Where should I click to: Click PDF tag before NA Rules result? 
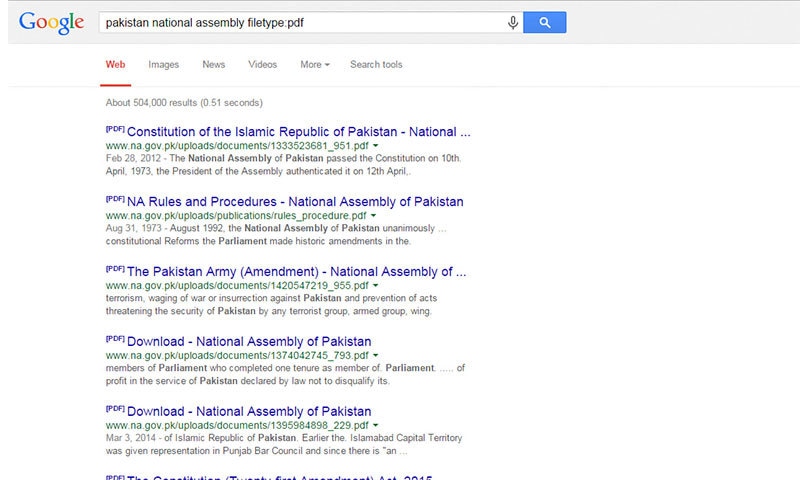click(115, 199)
